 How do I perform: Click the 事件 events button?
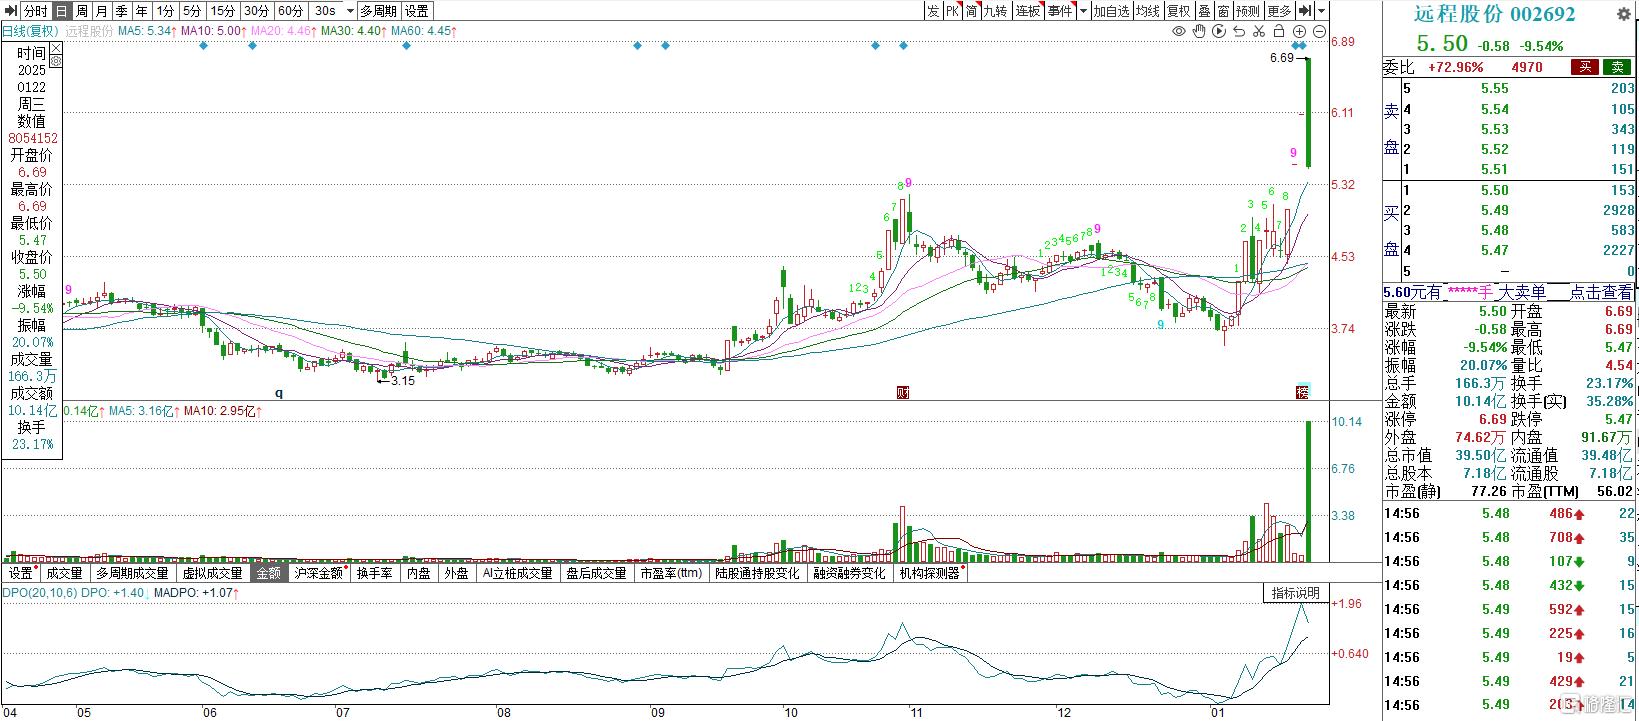[1060, 11]
